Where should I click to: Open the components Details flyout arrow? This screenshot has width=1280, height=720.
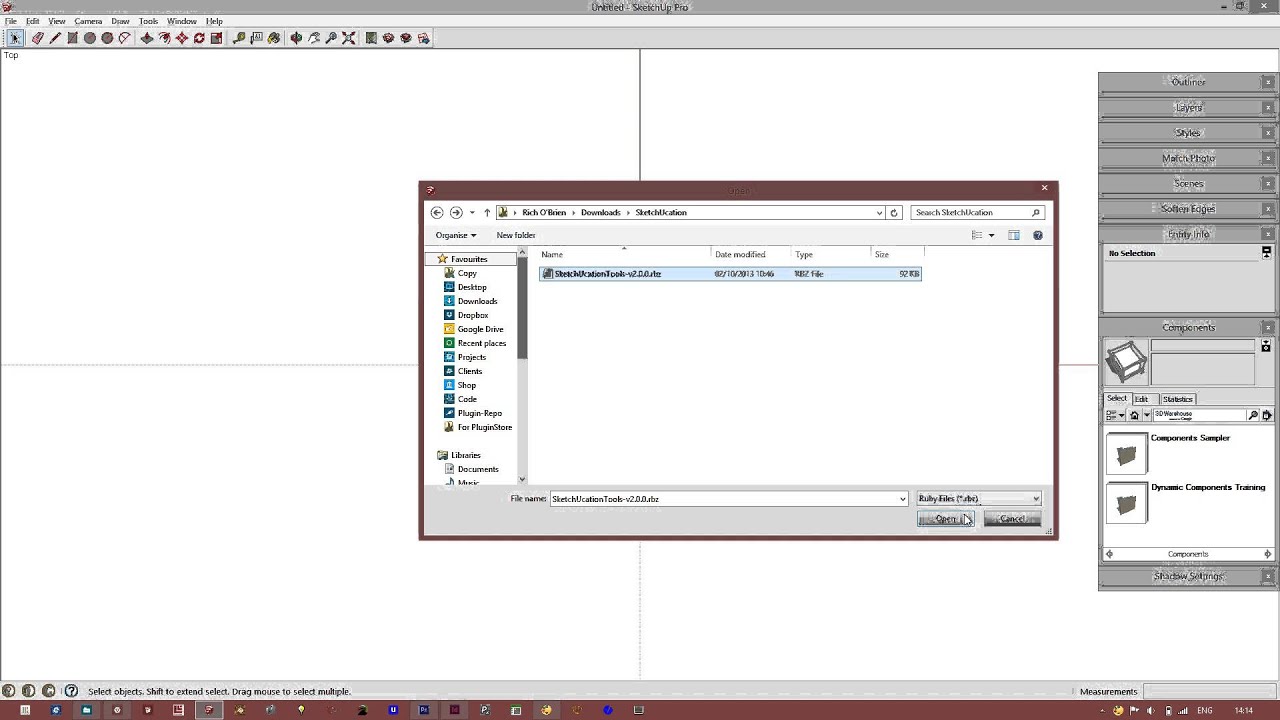pyautogui.click(x=1267, y=415)
